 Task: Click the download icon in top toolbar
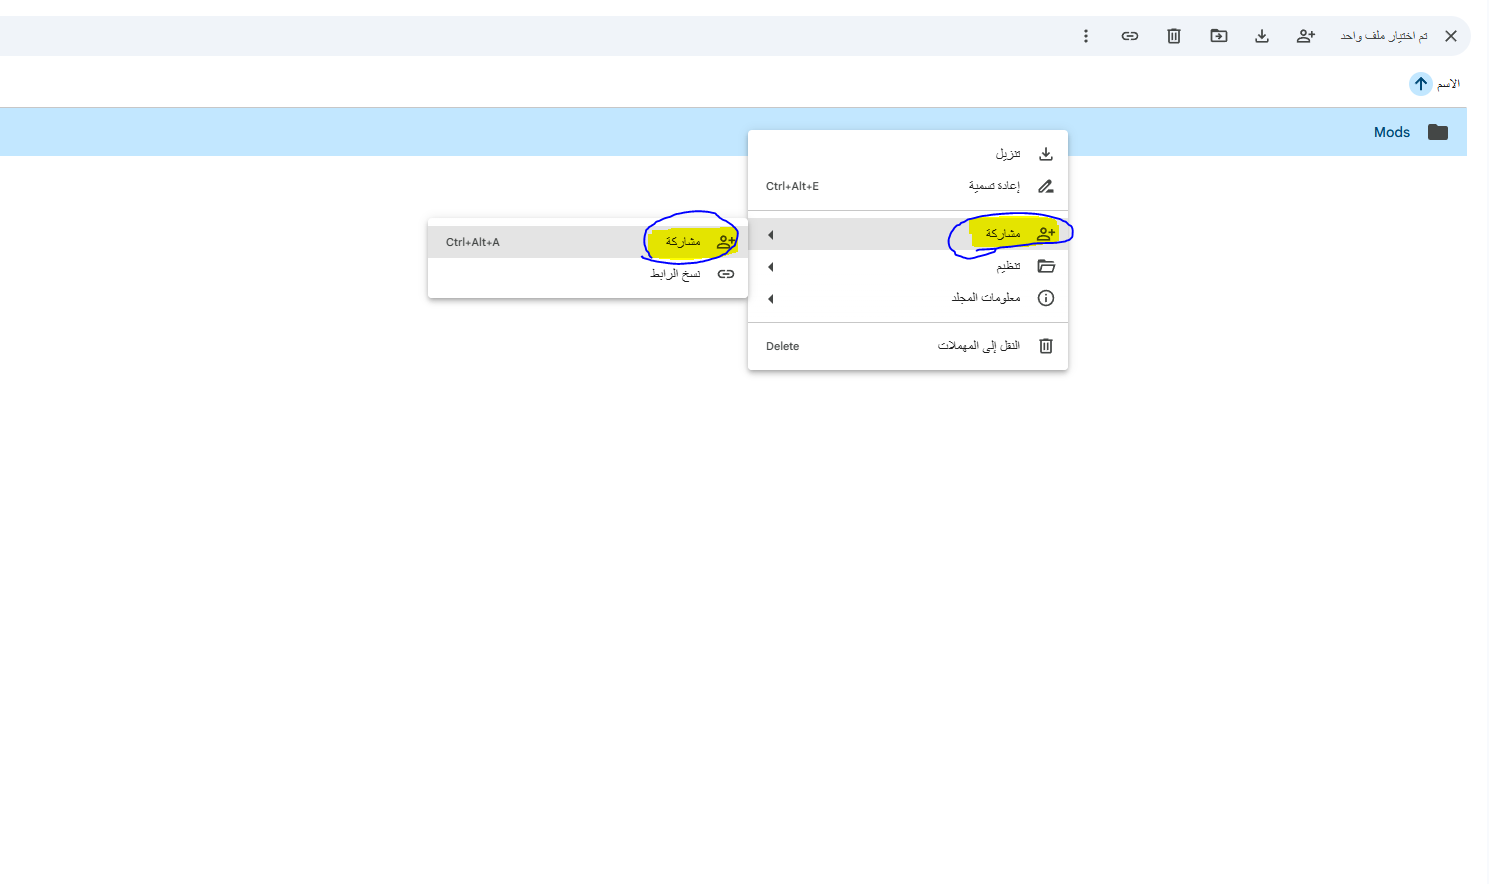coord(1262,36)
